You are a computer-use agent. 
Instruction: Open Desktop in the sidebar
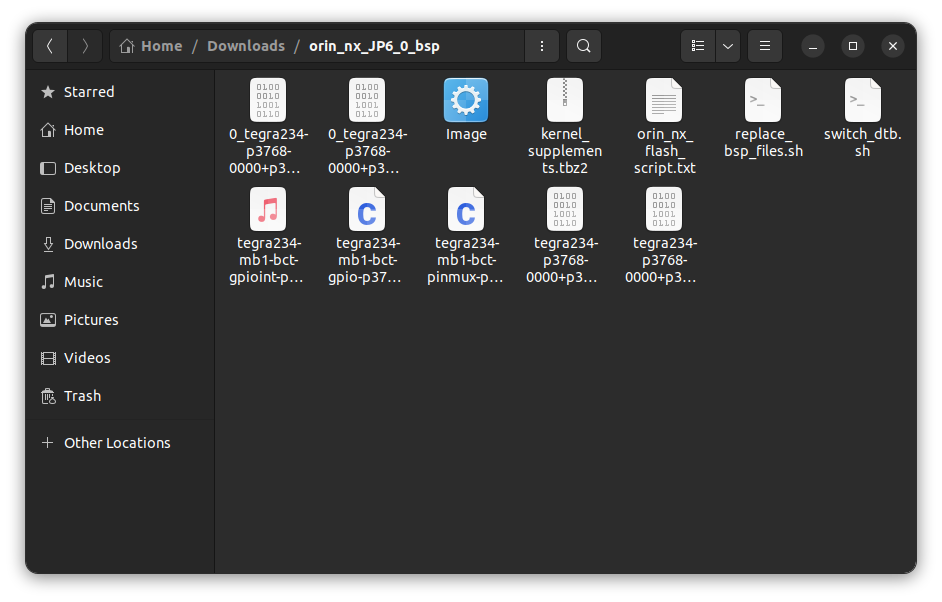coord(120,168)
